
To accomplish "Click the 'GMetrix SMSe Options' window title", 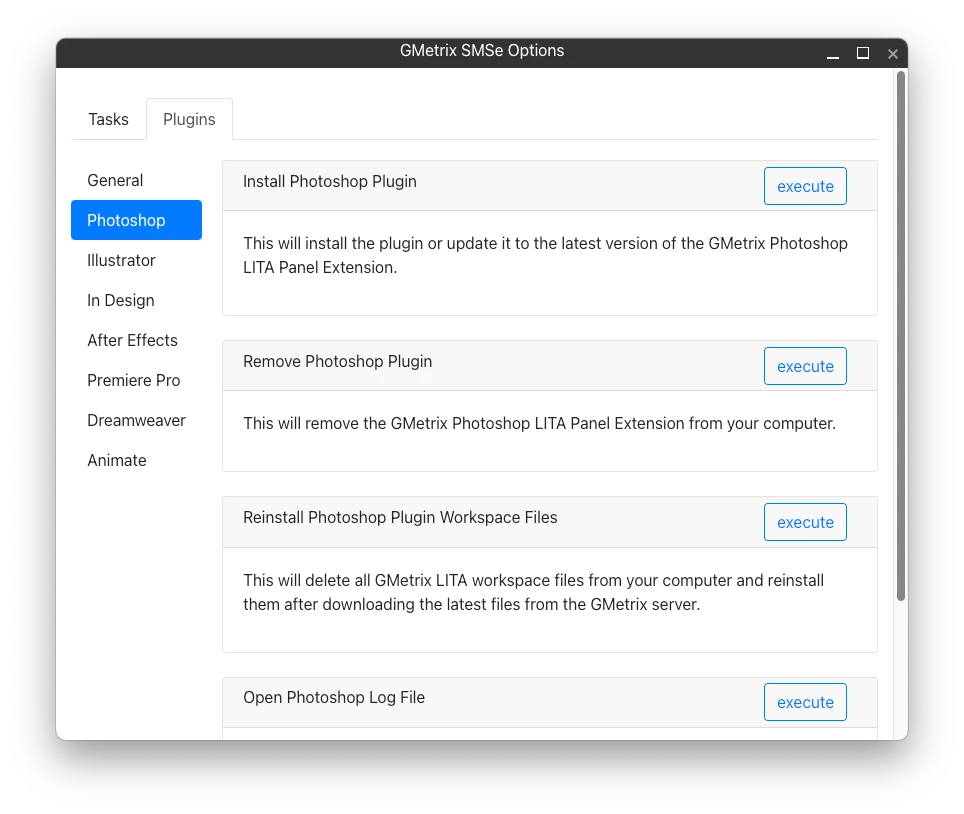I will coord(482,50).
